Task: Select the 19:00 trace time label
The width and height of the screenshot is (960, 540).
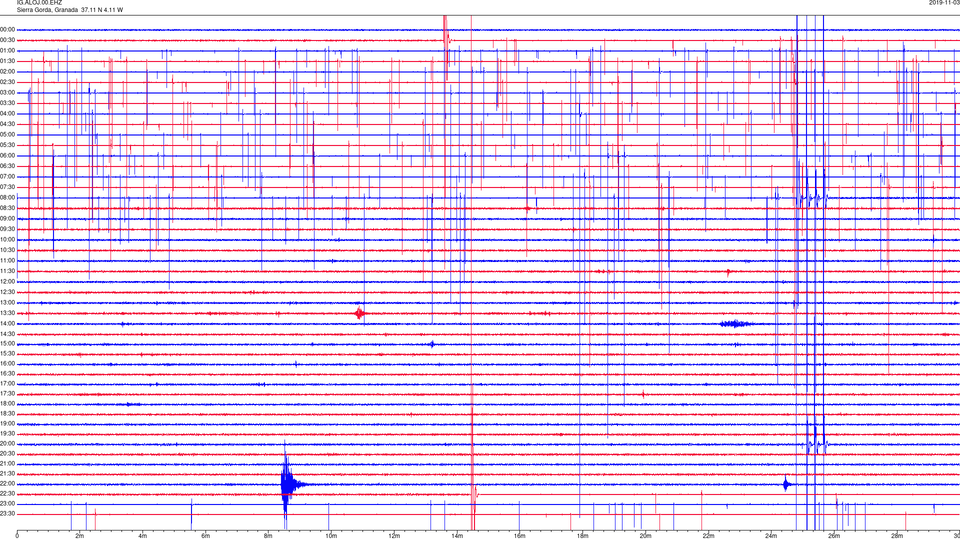Action: tap(8, 424)
